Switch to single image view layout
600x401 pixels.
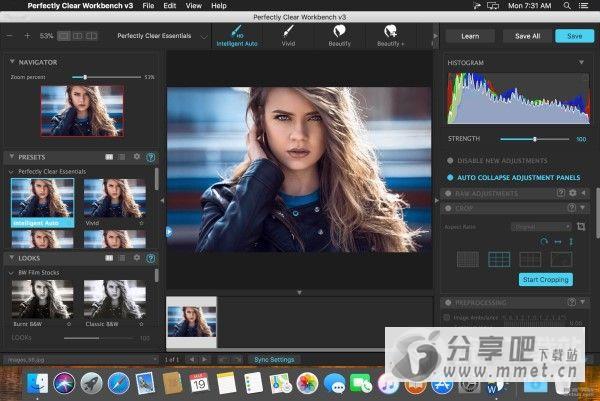tap(64, 36)
